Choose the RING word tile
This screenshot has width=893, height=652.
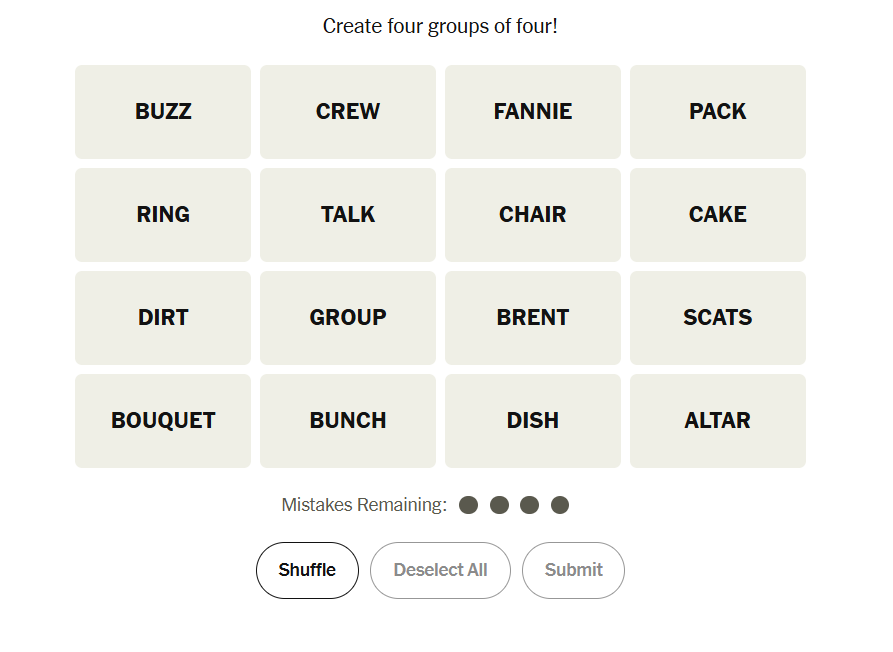(163, 215)
